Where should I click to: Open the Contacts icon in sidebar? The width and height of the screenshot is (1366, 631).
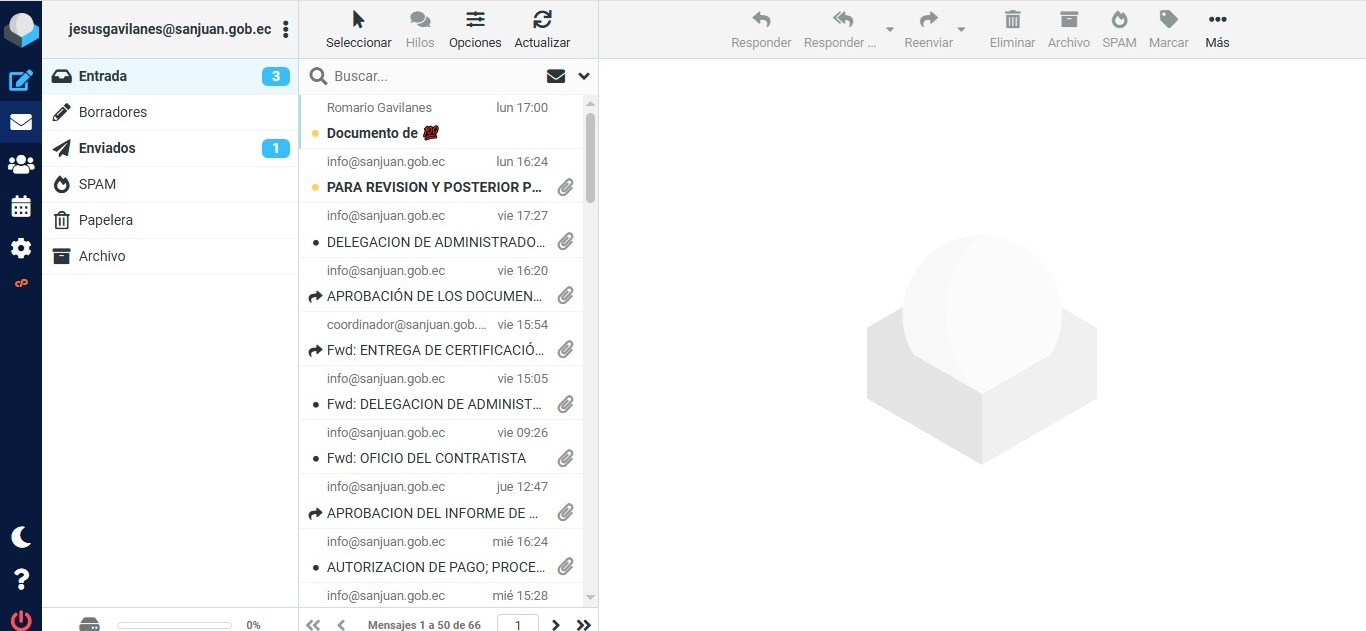tap(21, 164)
